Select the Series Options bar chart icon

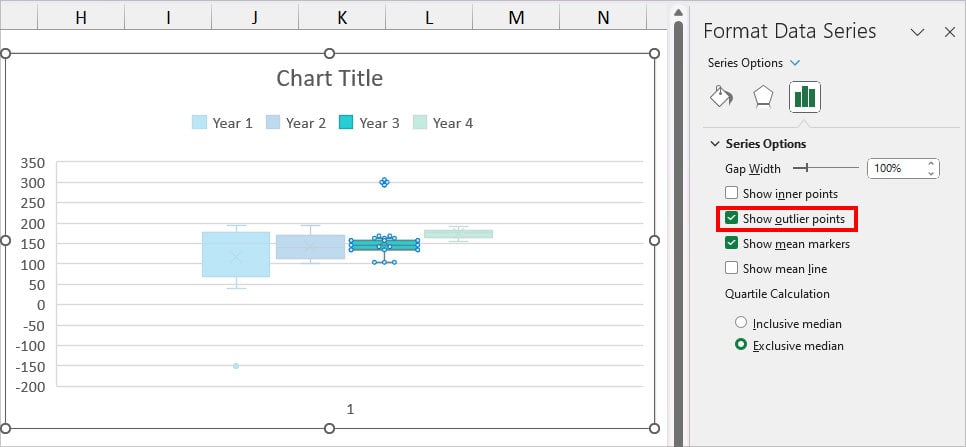[805, 97]
